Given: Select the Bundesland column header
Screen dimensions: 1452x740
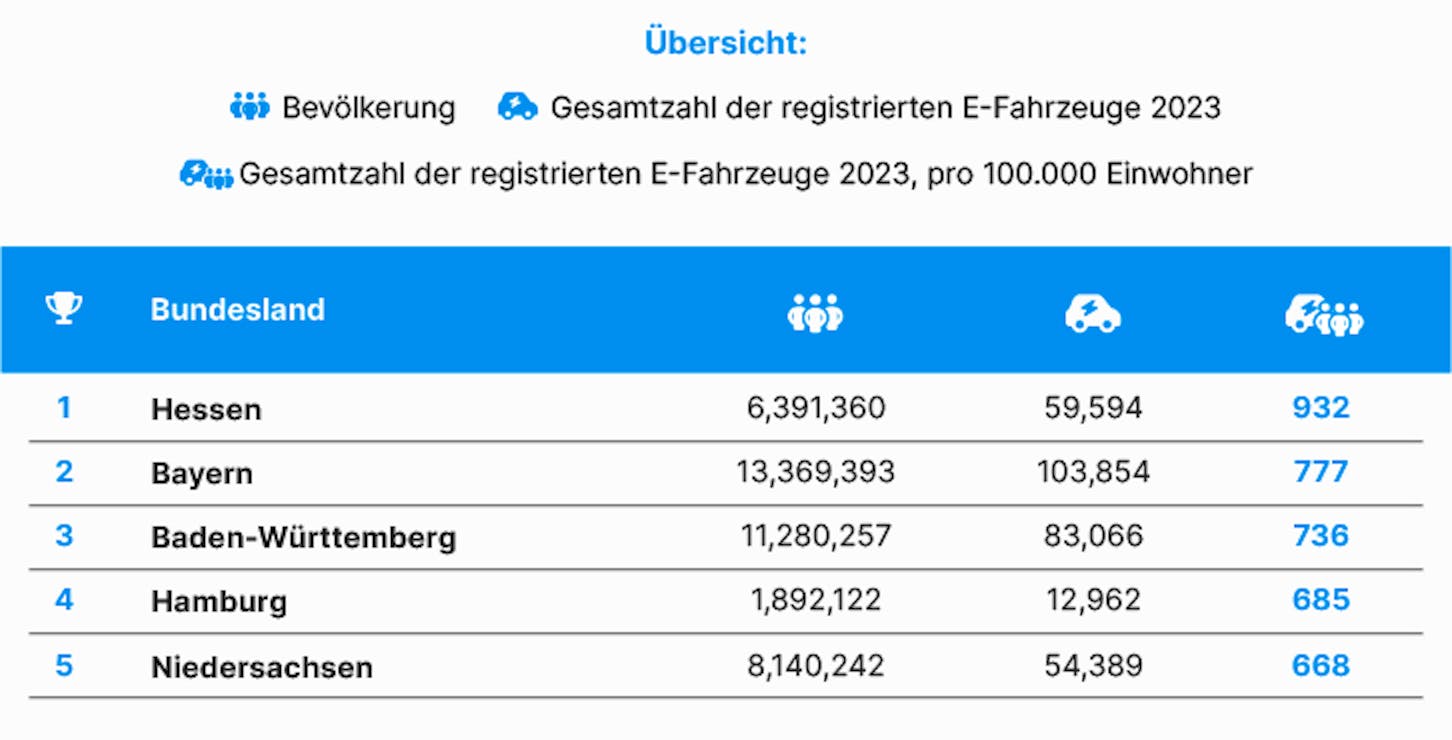Looking at the screenshot, I should [238, 310].
